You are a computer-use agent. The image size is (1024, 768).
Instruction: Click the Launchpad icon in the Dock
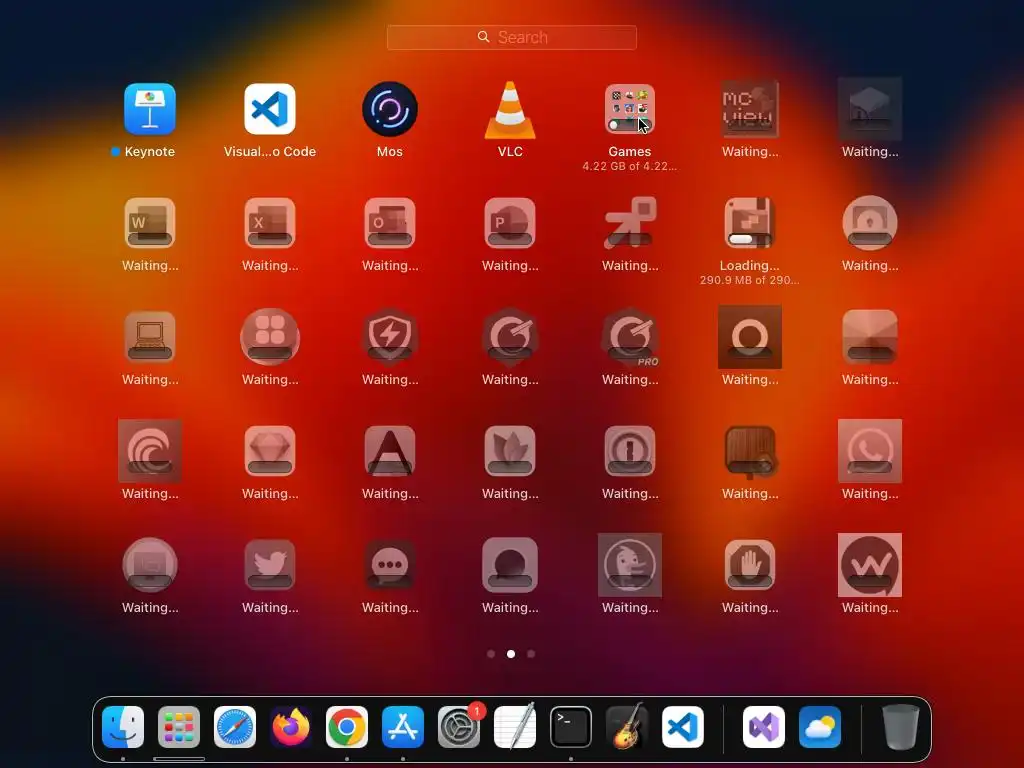coord(179,727)
